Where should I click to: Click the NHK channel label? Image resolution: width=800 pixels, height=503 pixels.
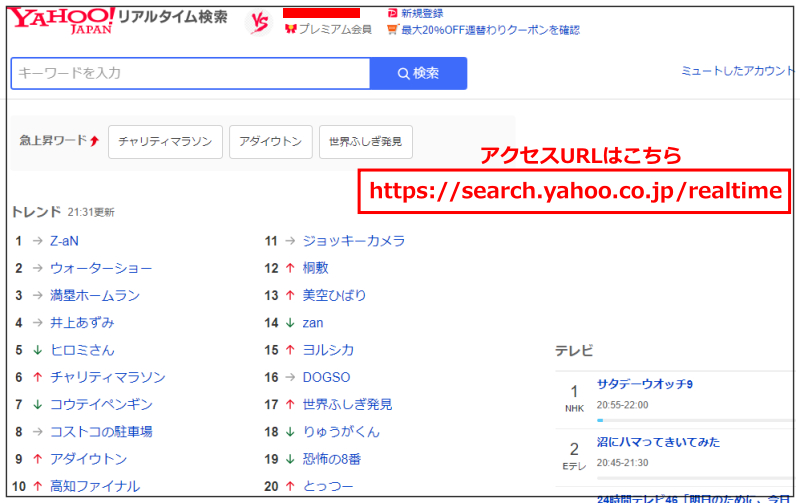pos(574,409)
